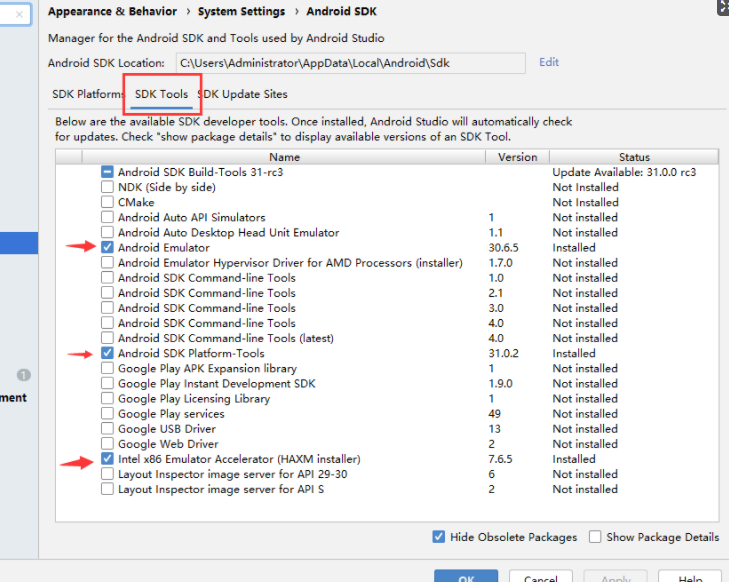The height and width of the screenshot is (582, 729).
Task: Click the Status column header
Action: (x=634, y=157)
